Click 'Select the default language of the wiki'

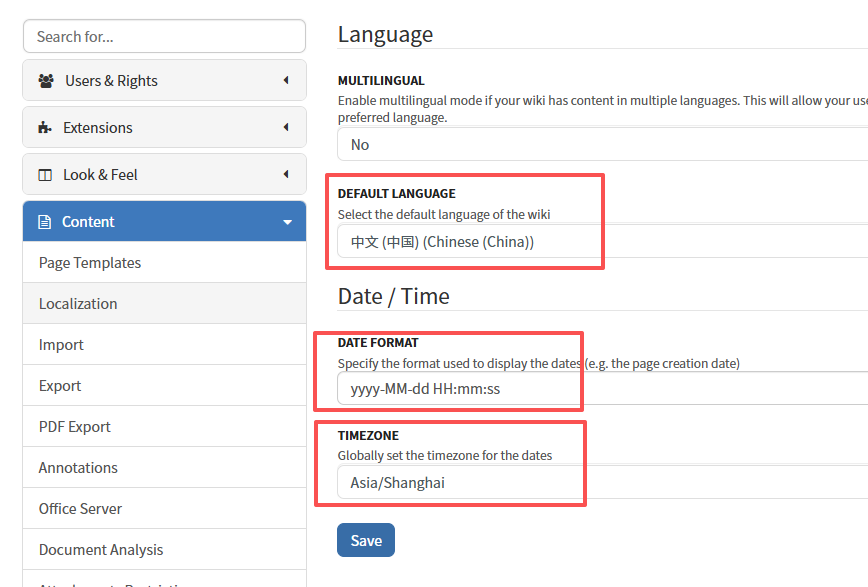coord(444,214)
